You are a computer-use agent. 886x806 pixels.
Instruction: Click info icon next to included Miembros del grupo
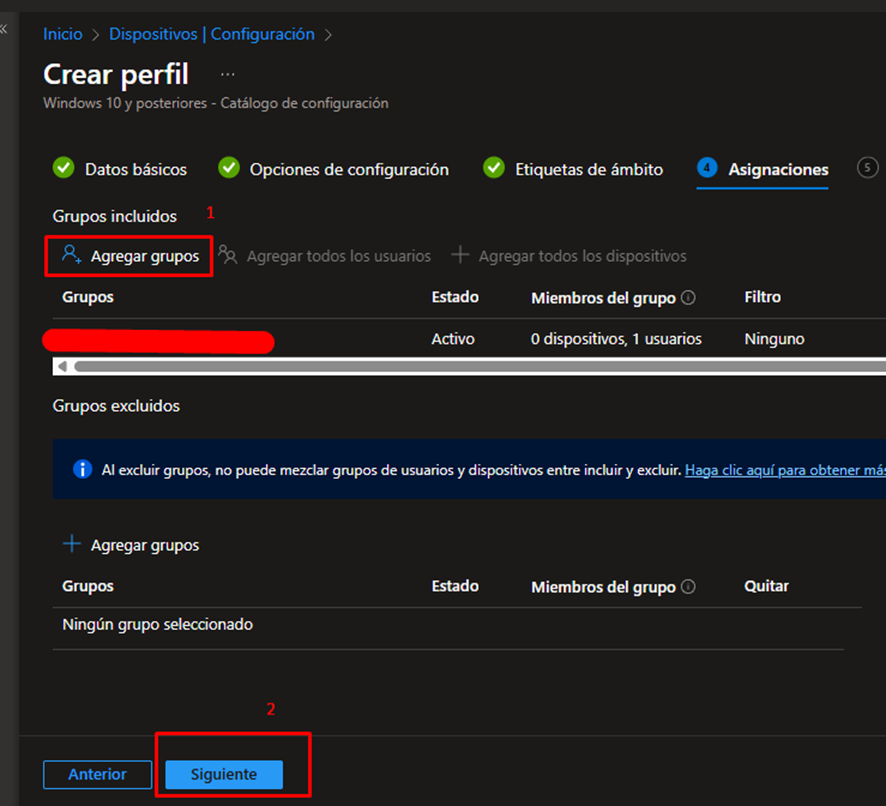688,298
